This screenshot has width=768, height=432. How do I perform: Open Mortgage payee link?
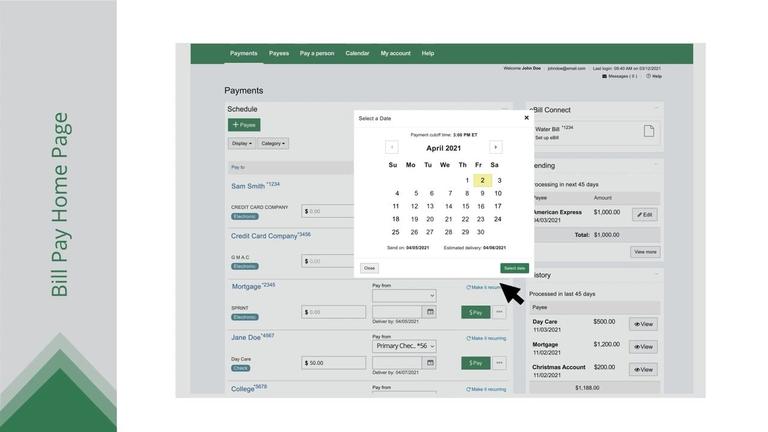coord(253,286)
